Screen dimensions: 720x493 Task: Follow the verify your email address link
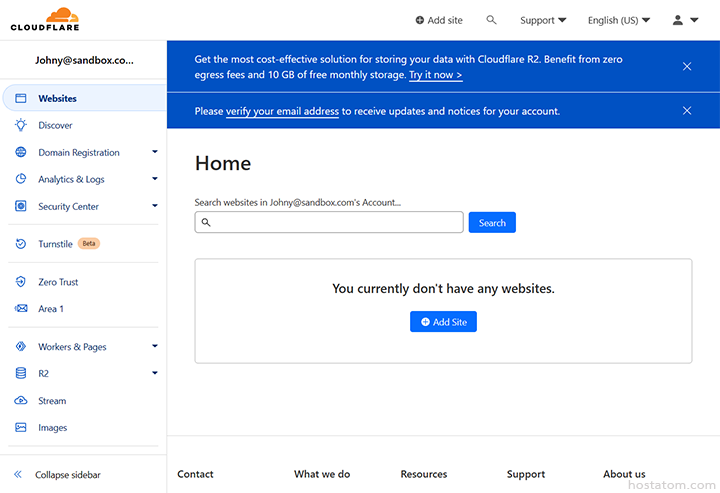(282, 111)
